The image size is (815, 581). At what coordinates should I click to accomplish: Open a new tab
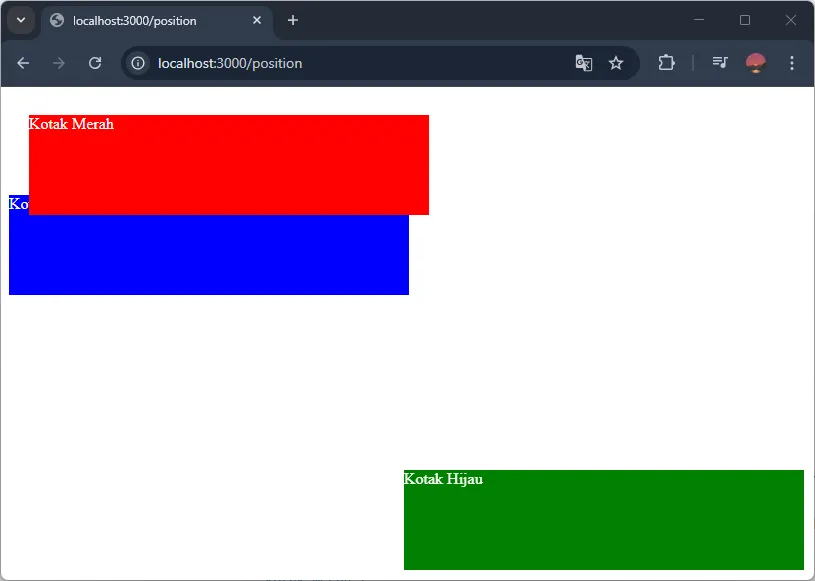pos(293,20)
